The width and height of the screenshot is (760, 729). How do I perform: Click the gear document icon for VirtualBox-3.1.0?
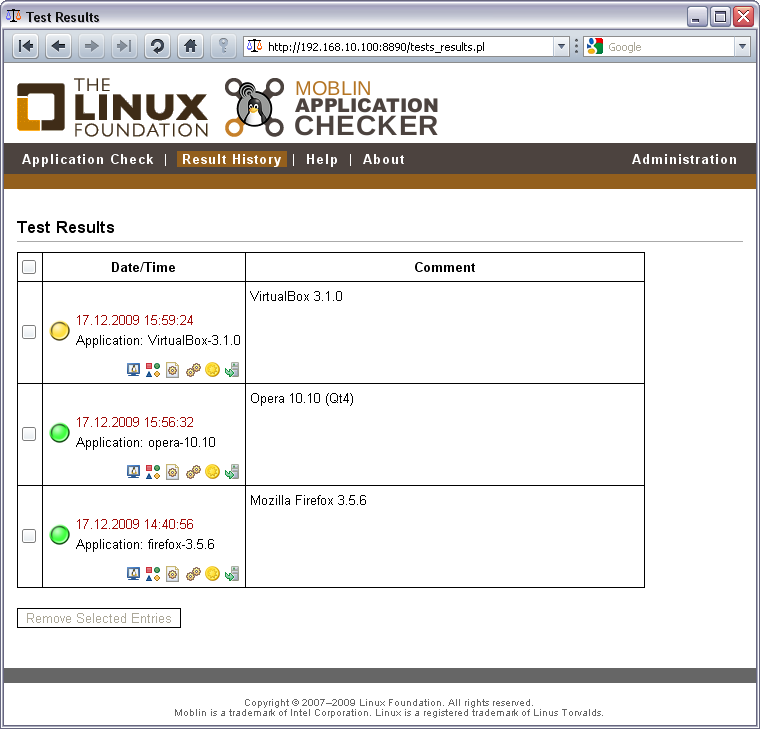(x=173, y=370)
